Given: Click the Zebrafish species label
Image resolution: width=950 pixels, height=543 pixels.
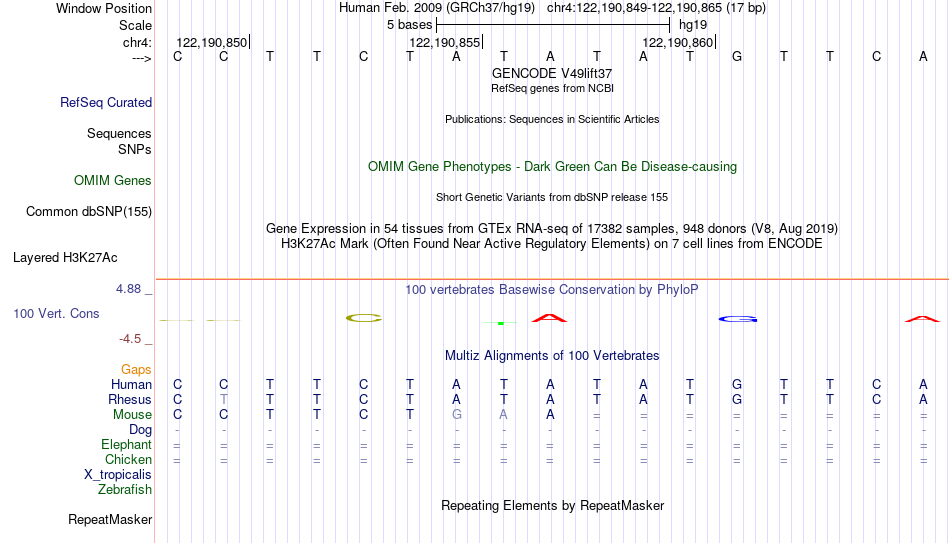Looking at the screenshot, I should click(x=125, y=489).
